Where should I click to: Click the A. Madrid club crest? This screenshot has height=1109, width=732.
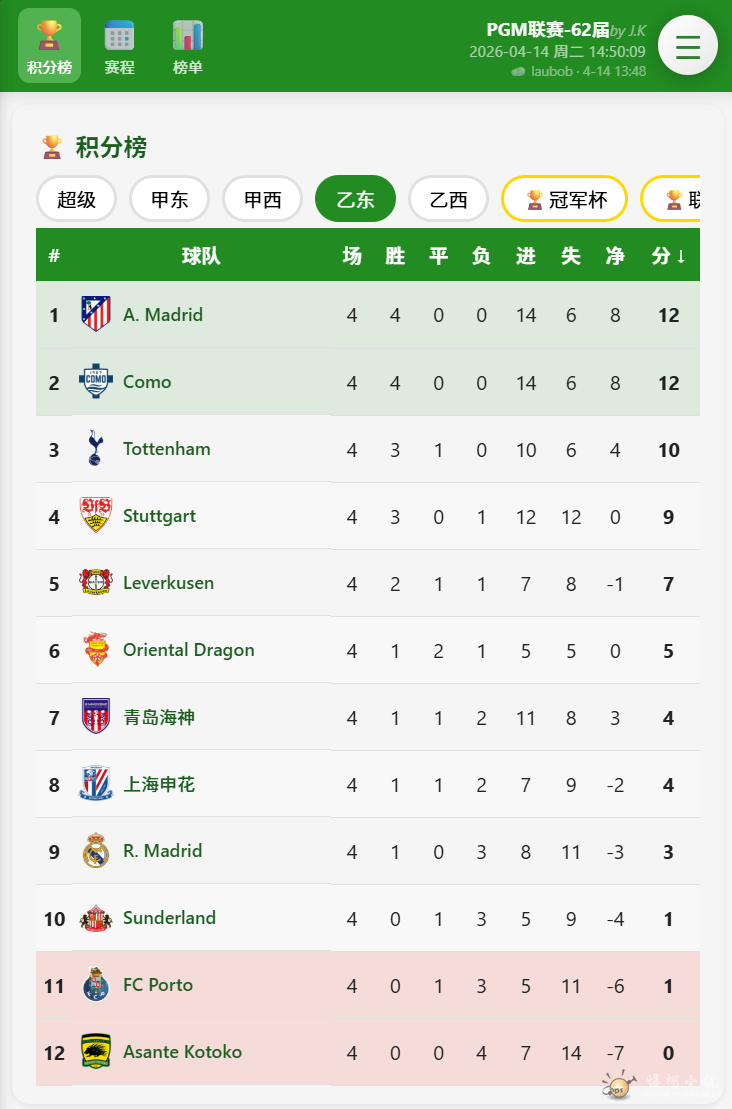pos(96,315)
